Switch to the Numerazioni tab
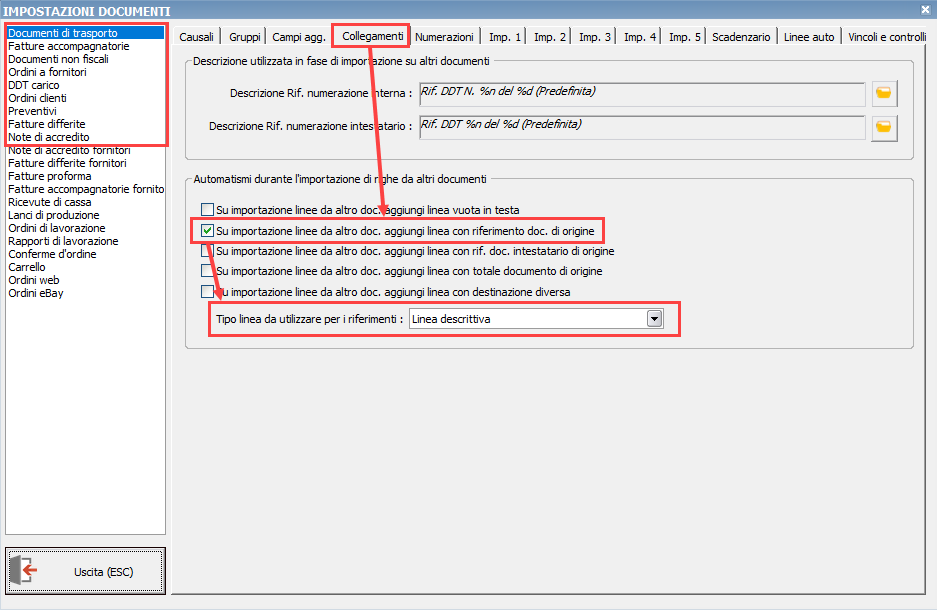937x610 pixels. 444,37
